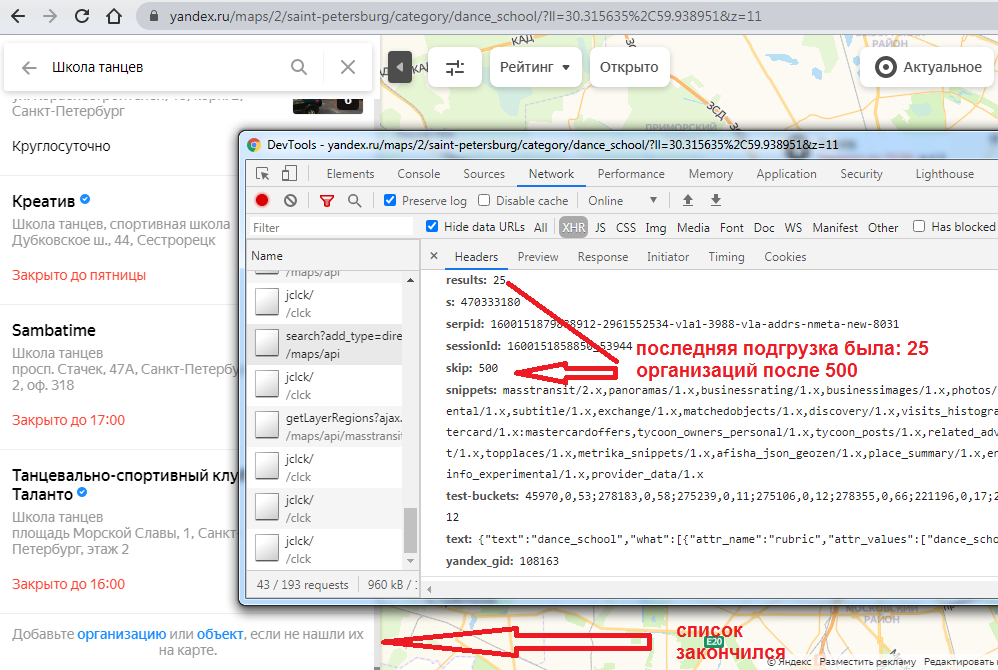The width and height of the screenshot is (998, 670).
Task: Click the Открыто filter button
Action: click(629, 68)
